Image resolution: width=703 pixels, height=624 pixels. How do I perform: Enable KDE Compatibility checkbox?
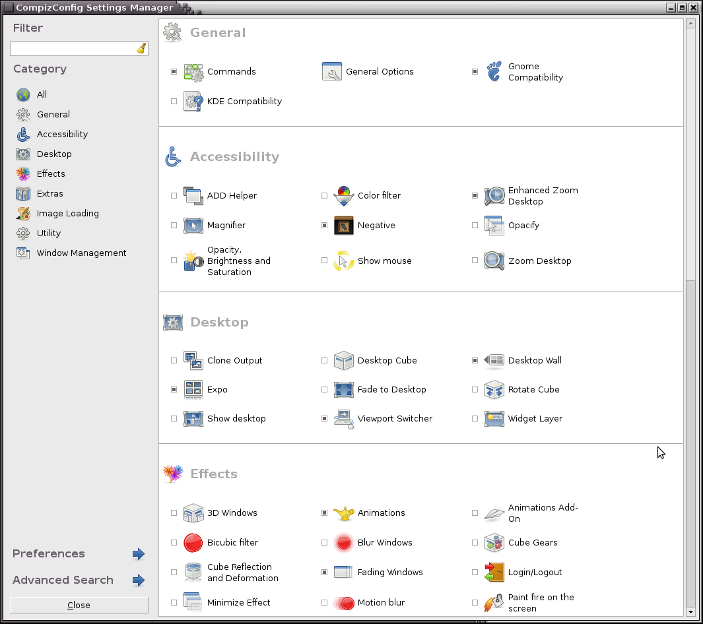point(174,101)
